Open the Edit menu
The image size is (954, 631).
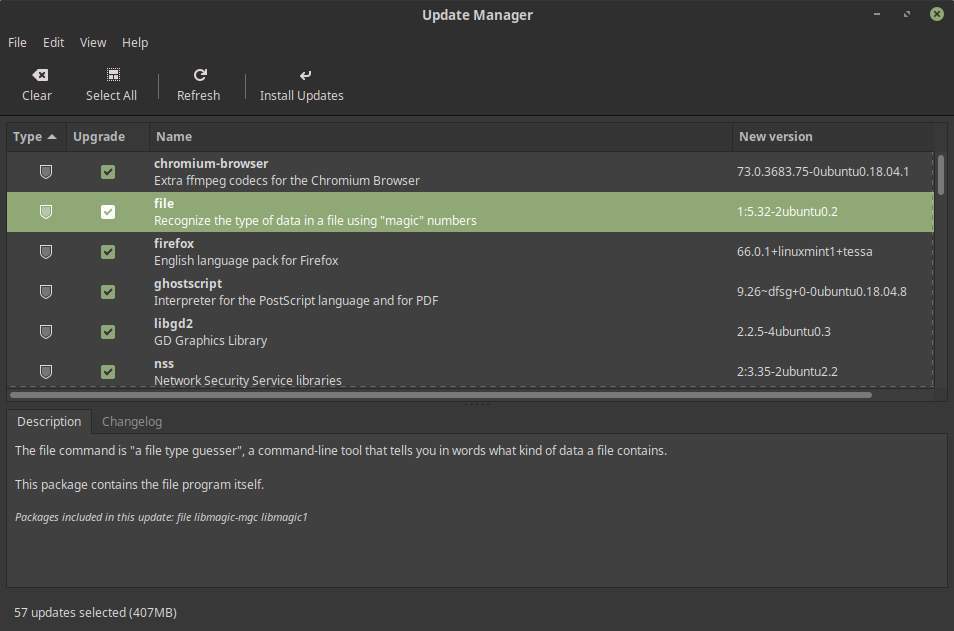click(x=53, y=43)
